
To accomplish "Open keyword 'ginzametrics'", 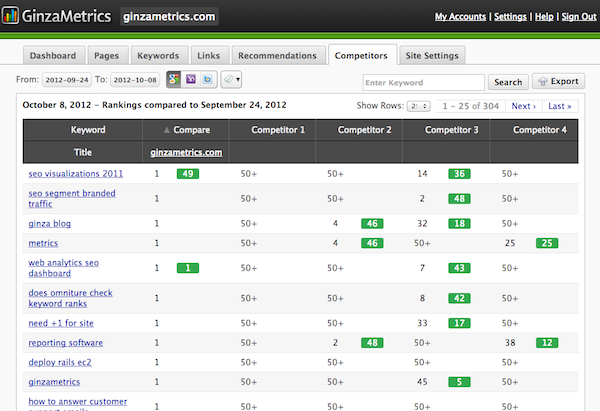I will 54,382.
